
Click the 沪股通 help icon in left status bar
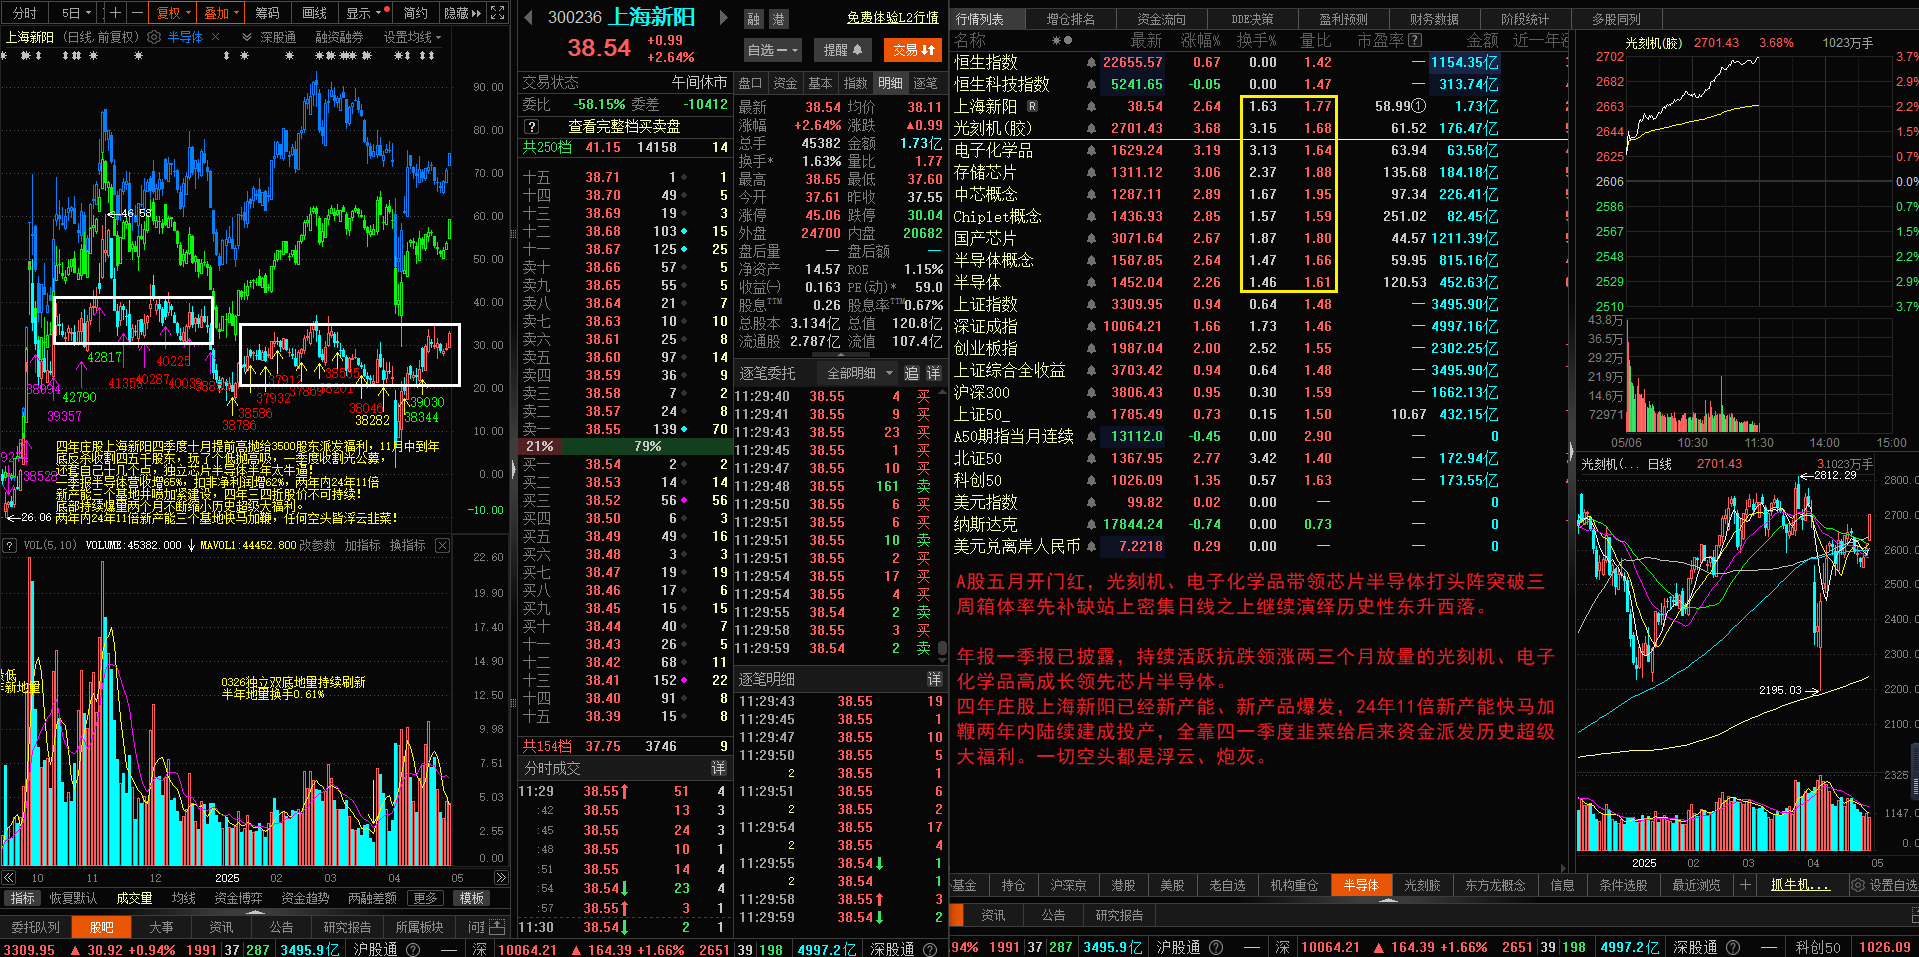point(412,948)
